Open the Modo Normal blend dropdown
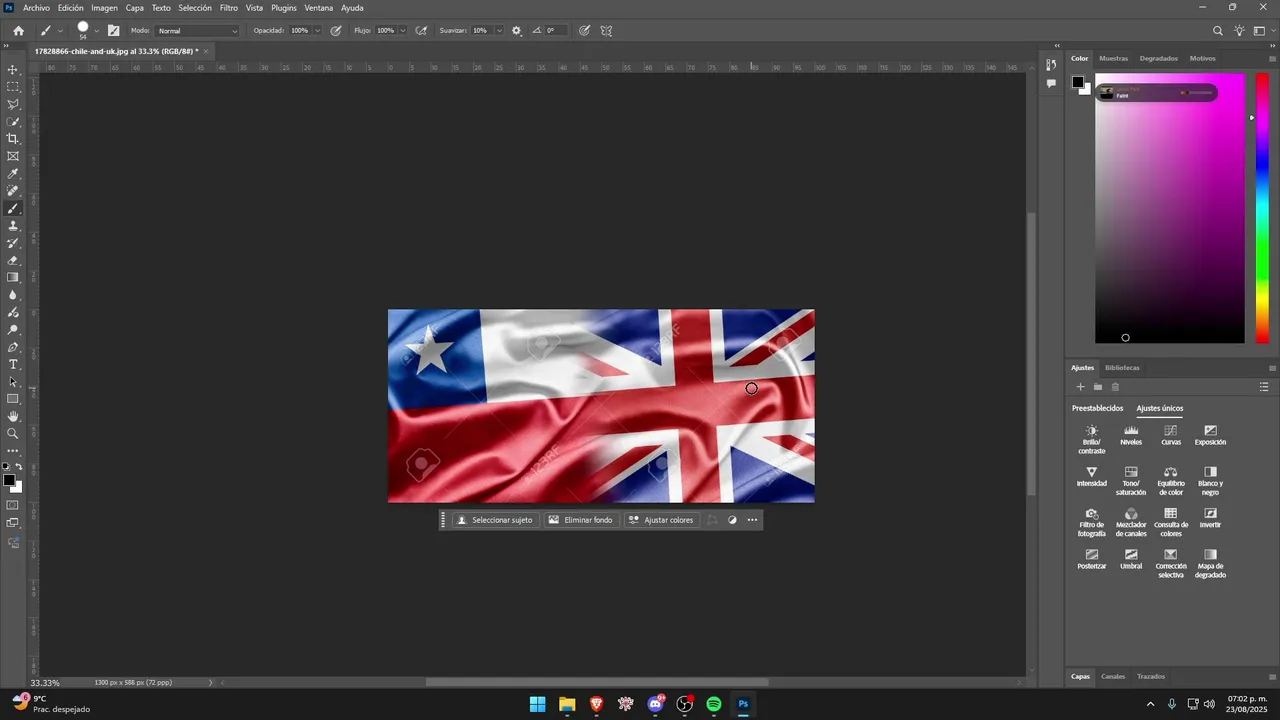The image size is (1280, 720). (x=197, y=31)
